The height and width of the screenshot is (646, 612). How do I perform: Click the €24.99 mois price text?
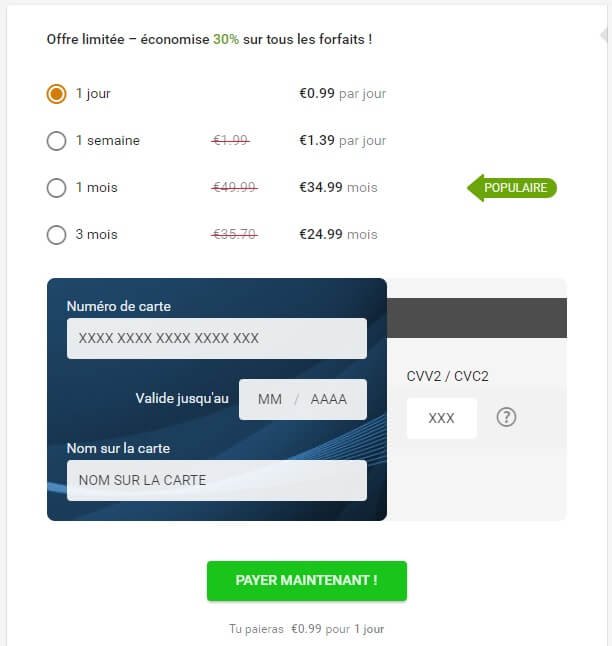tap(338, 234)
